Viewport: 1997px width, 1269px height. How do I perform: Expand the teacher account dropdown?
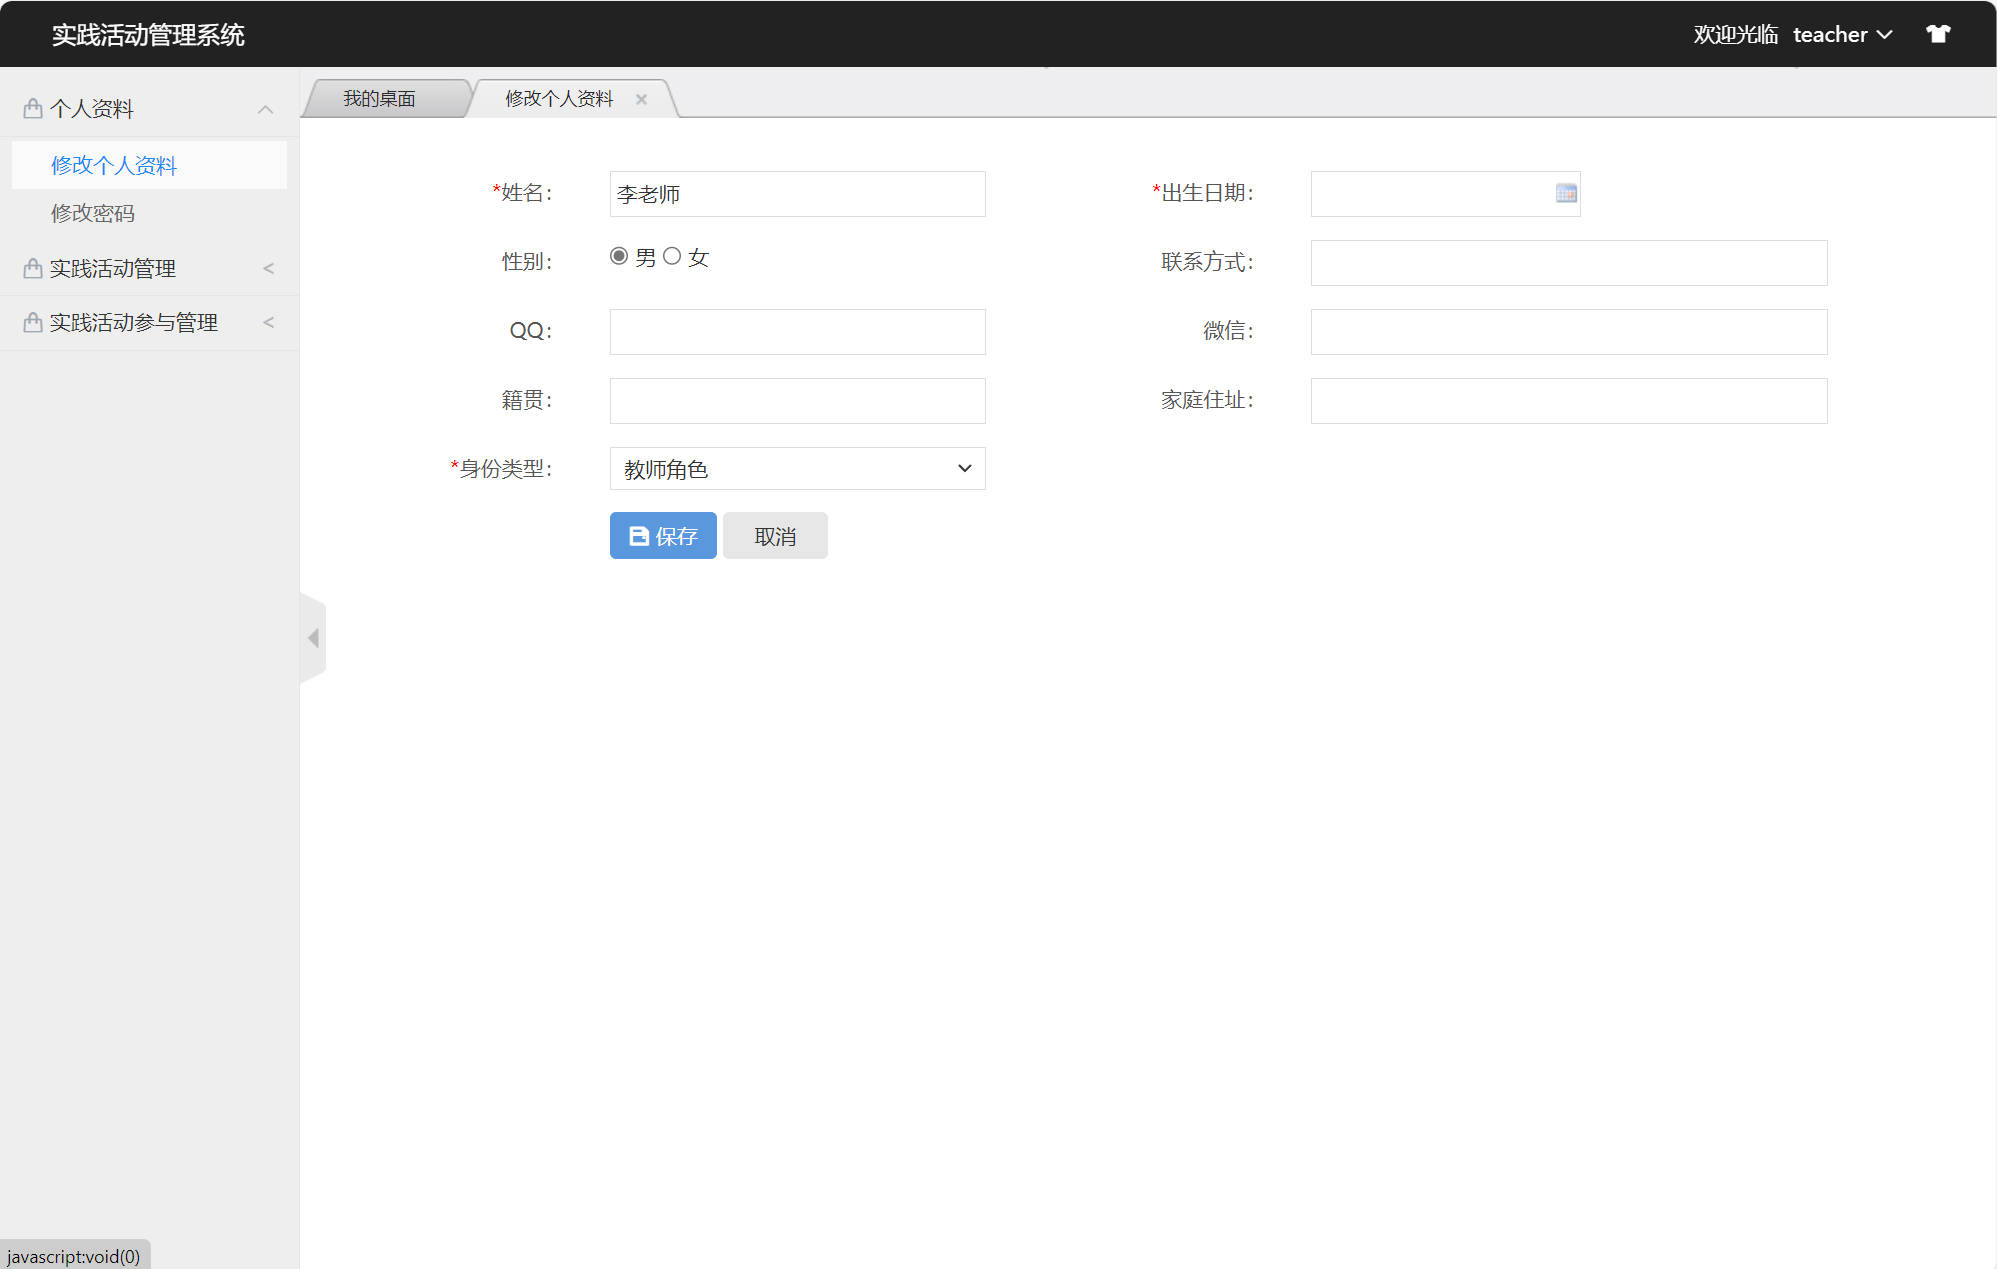pyautogui.click(x=1843, y=33)
